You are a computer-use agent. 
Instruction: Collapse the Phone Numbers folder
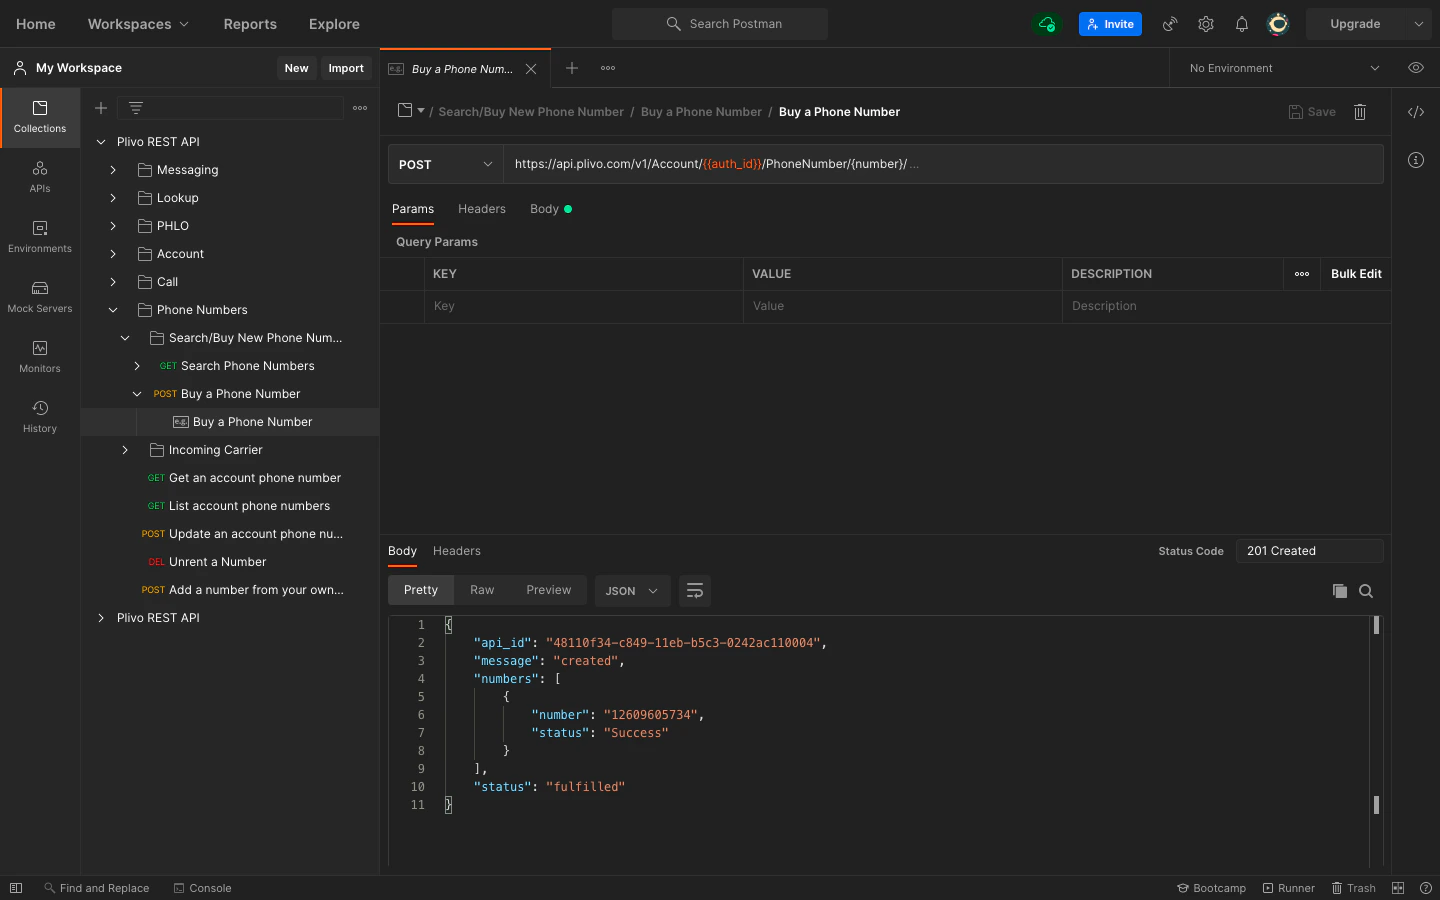113,310
